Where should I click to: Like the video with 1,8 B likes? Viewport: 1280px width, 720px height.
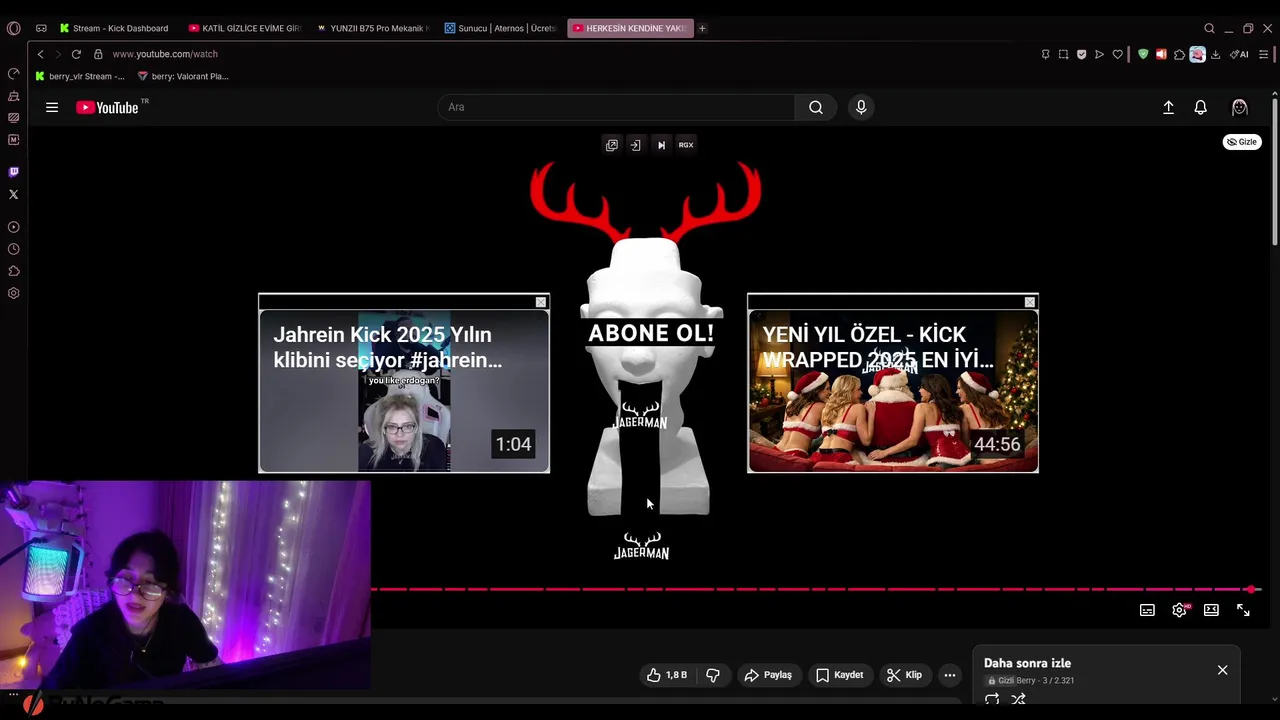(667, 675)
